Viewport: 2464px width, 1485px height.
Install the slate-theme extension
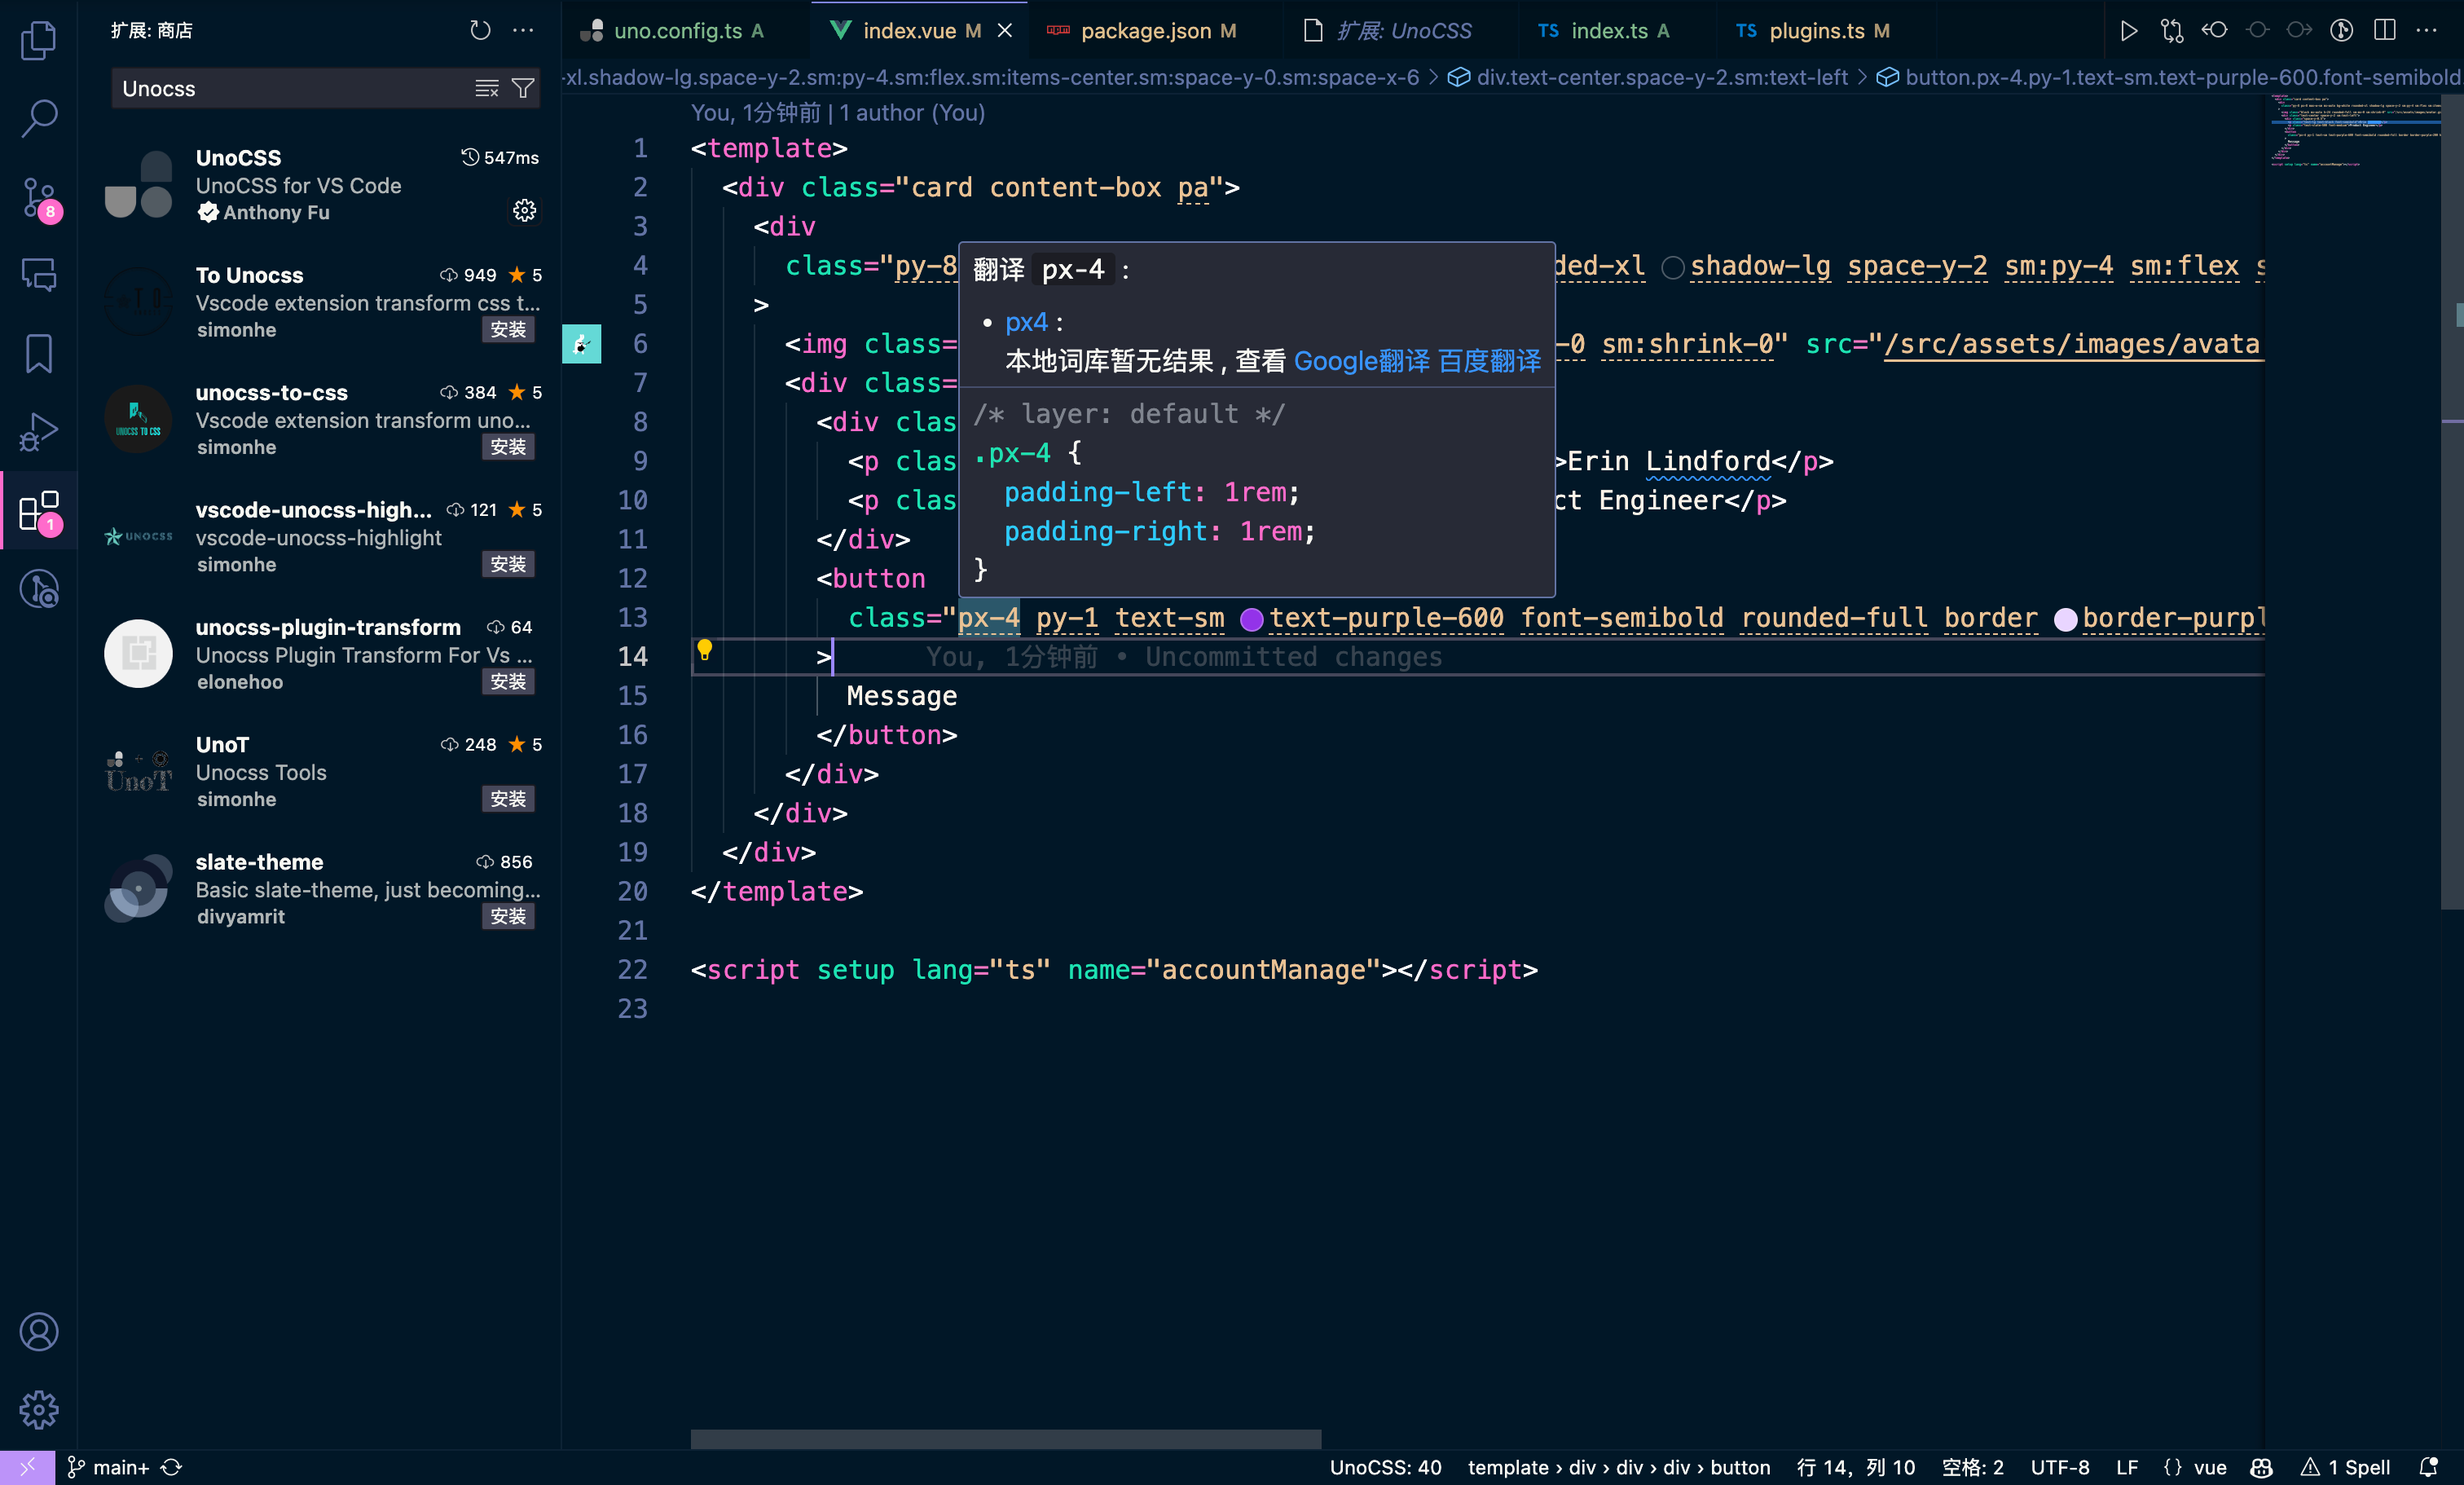pos(508,916)
